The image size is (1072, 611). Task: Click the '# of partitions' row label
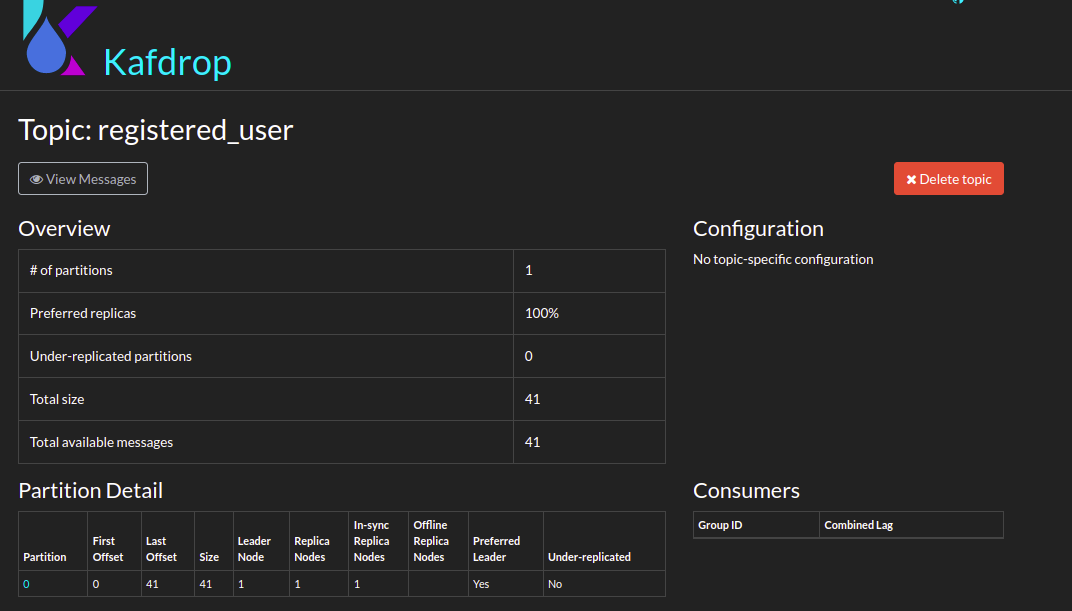point(71,270)
